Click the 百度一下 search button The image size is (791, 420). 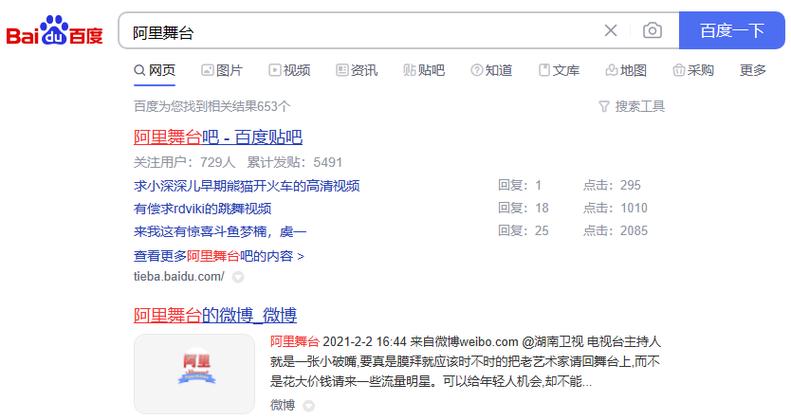click(x=731, y=31)
